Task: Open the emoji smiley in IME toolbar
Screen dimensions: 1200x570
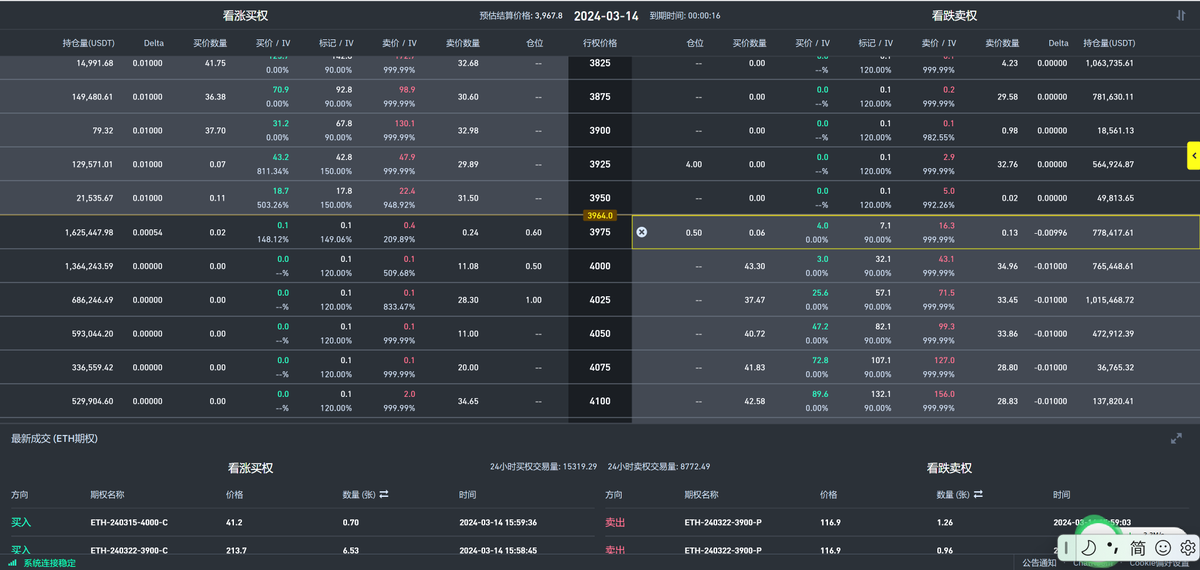Action: point(1163,548)
